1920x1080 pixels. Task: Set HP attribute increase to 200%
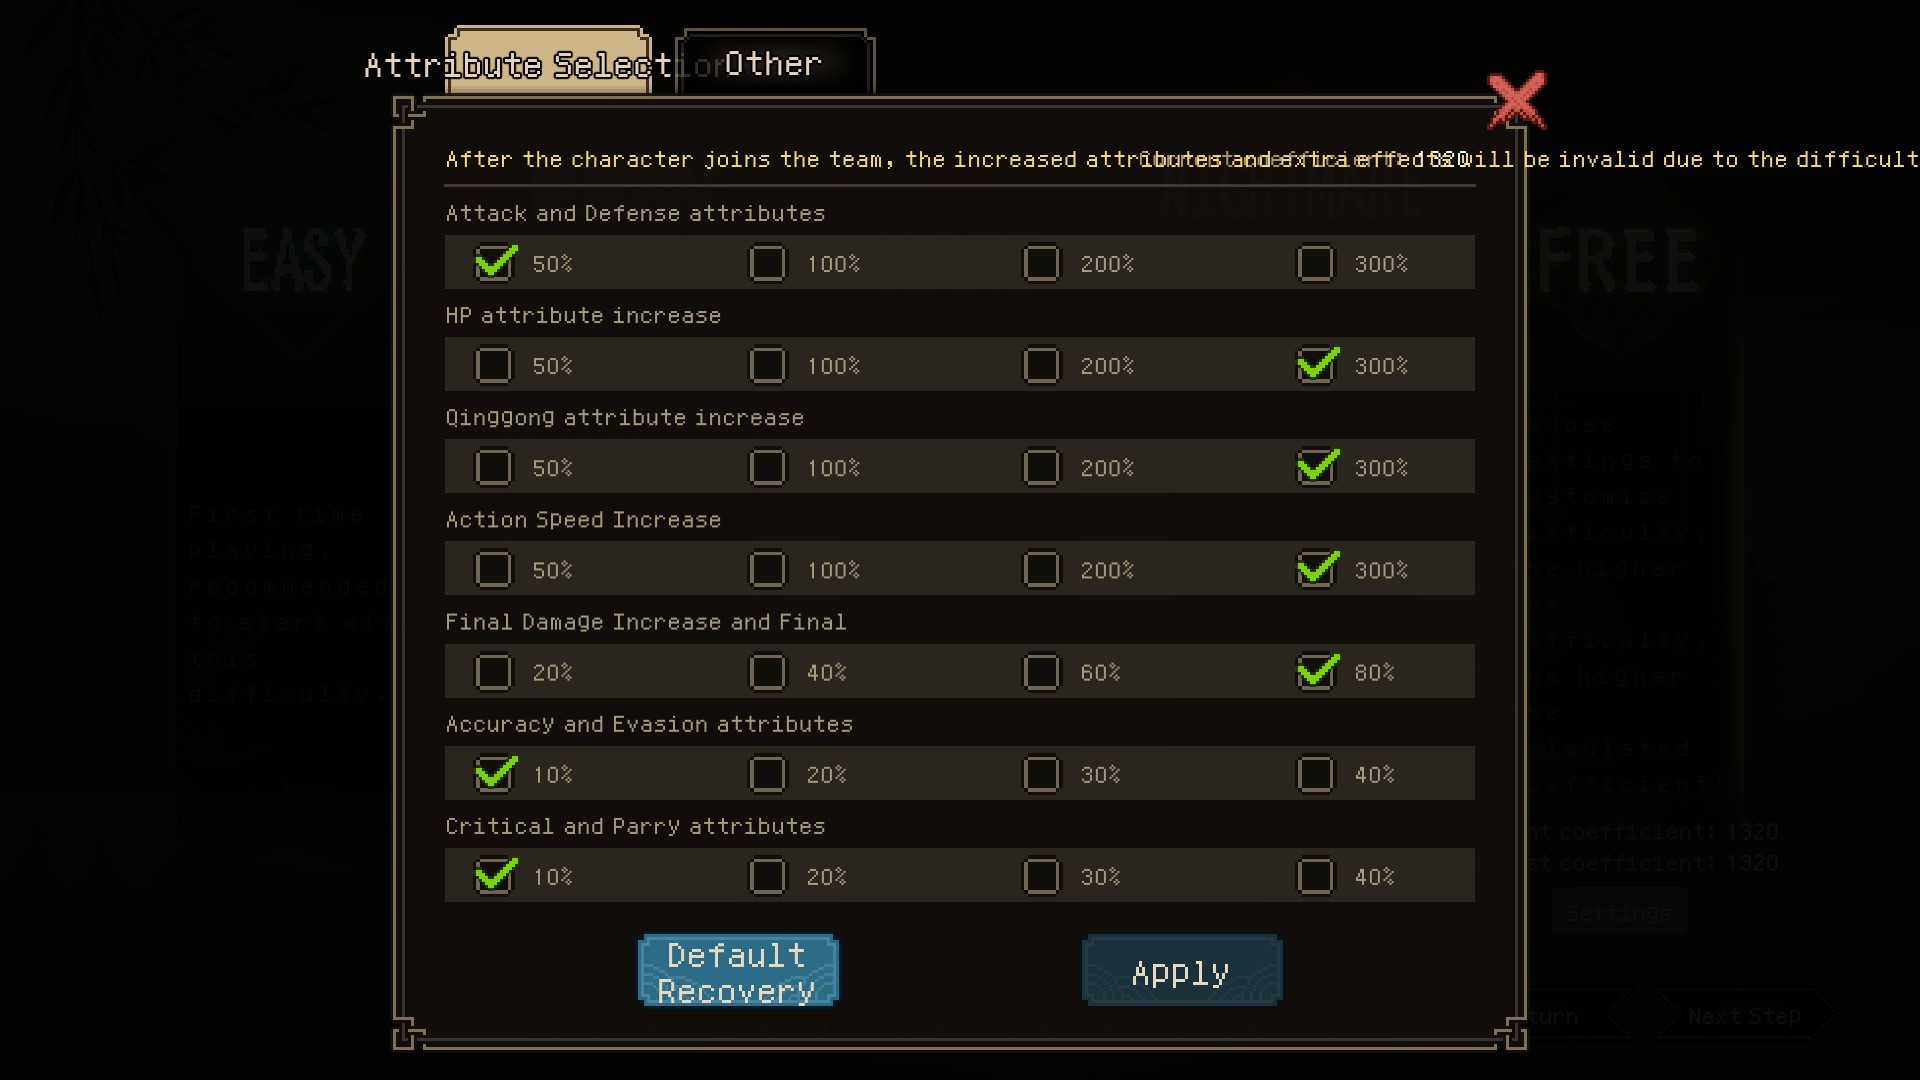(1041, 366)
